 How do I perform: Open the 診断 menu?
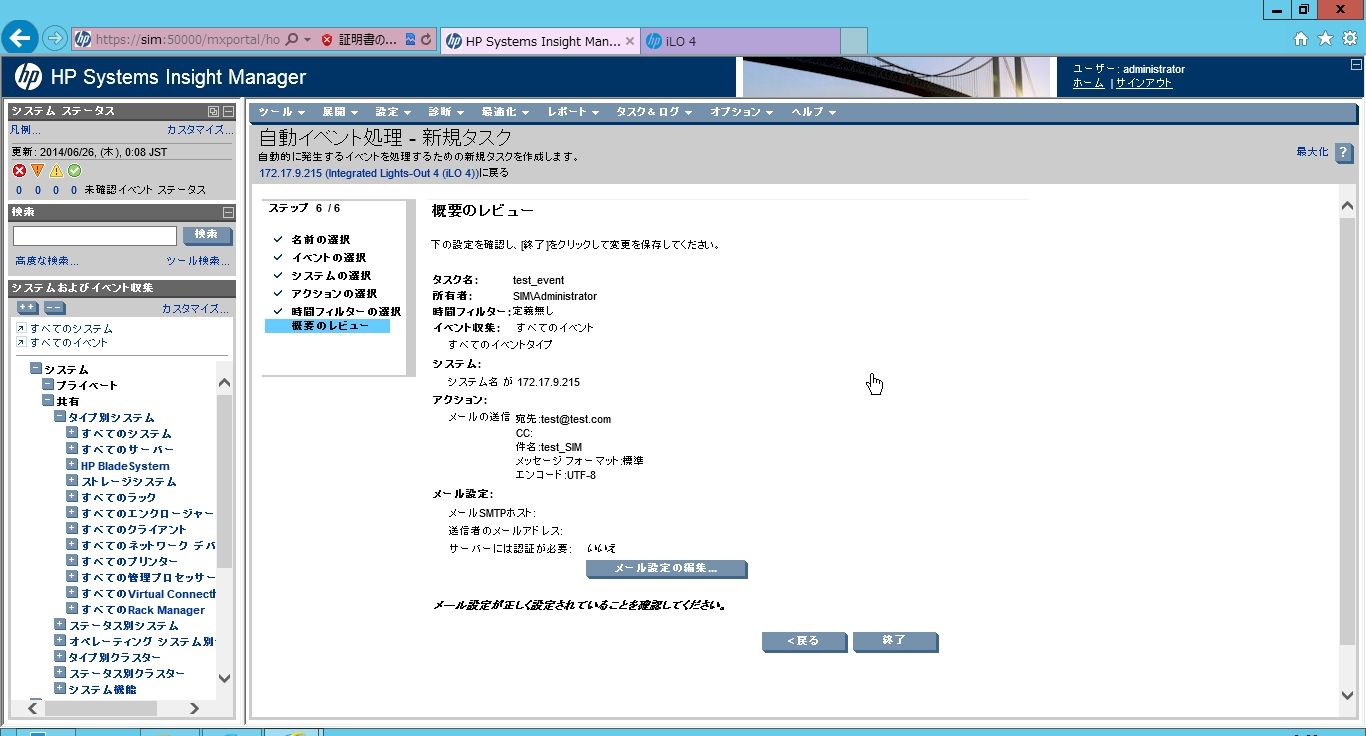(x=445, y=112)
